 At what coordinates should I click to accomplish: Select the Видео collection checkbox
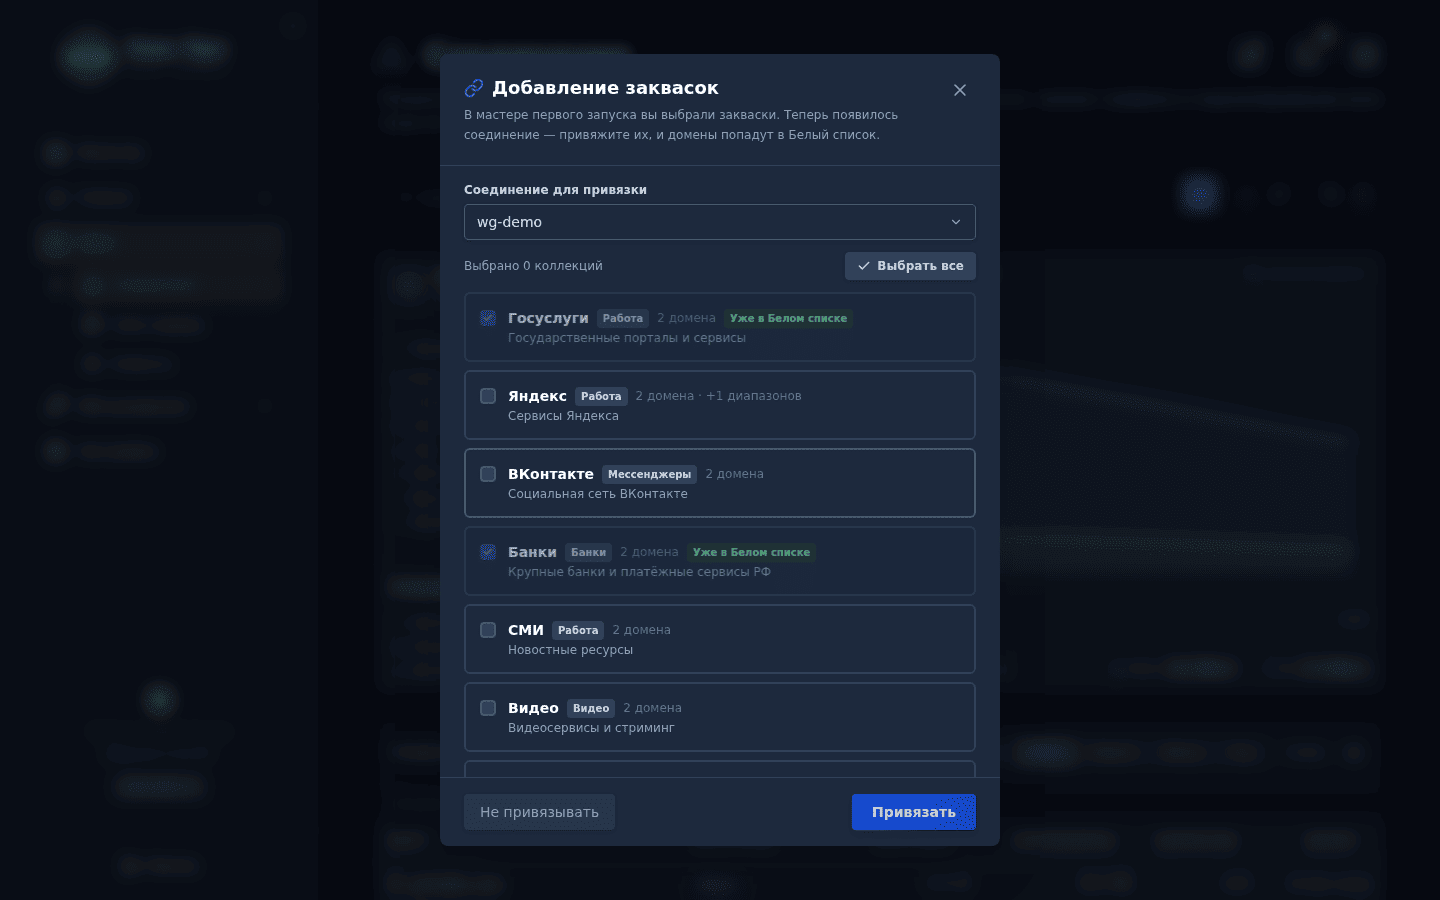[488, 708]
